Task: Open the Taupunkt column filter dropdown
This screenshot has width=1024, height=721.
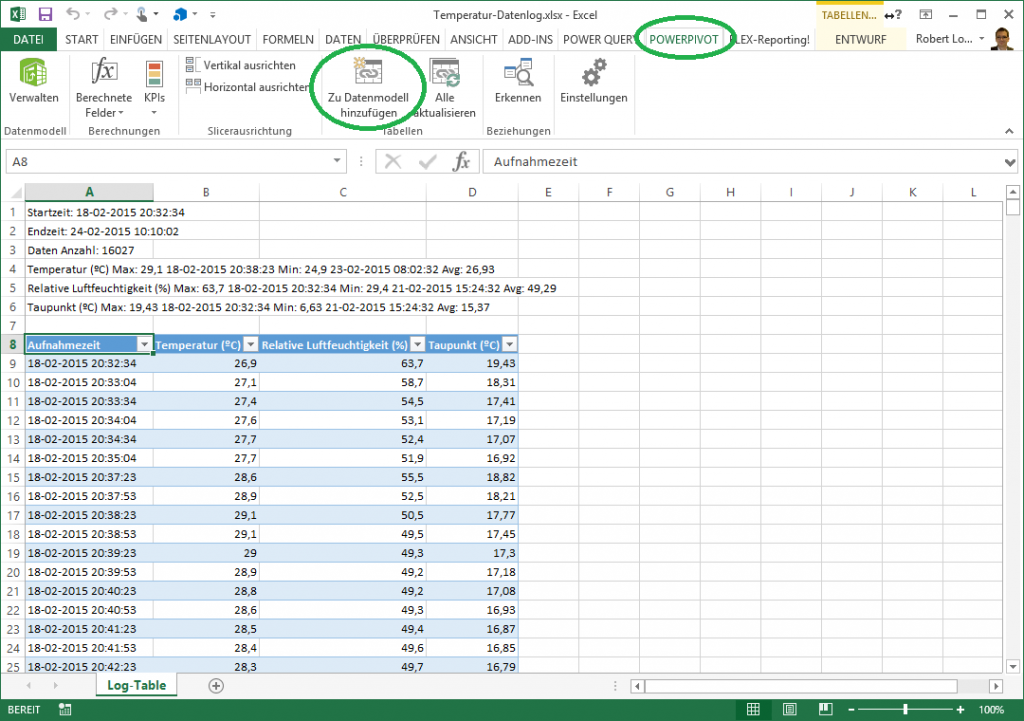Action: click(x=508, y=344)
